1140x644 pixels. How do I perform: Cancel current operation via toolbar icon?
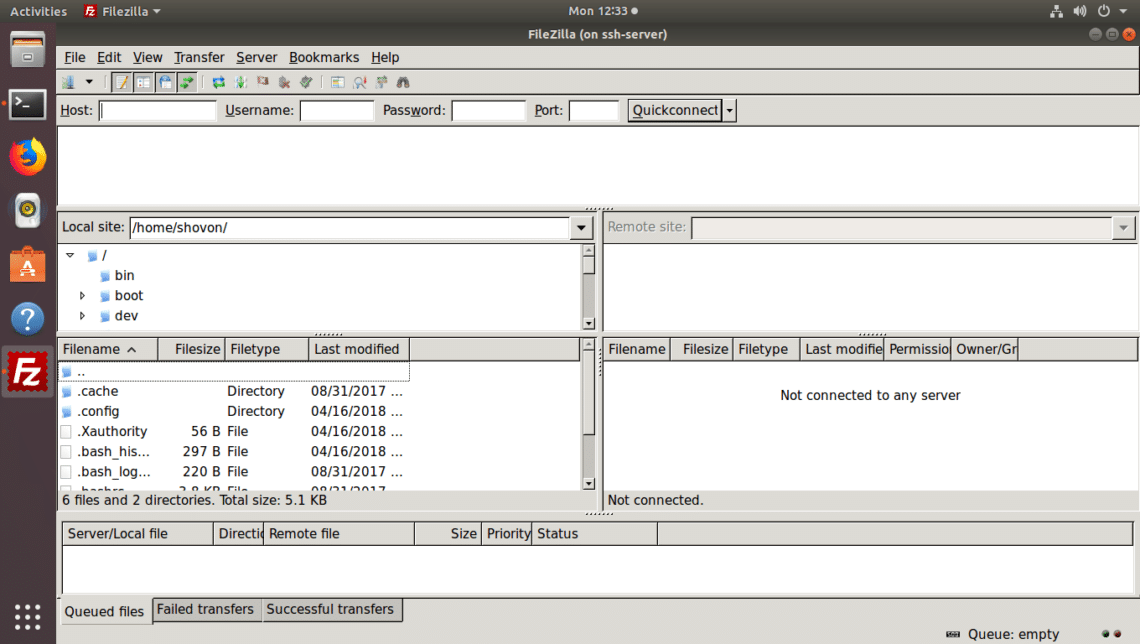tap(263, 82)
